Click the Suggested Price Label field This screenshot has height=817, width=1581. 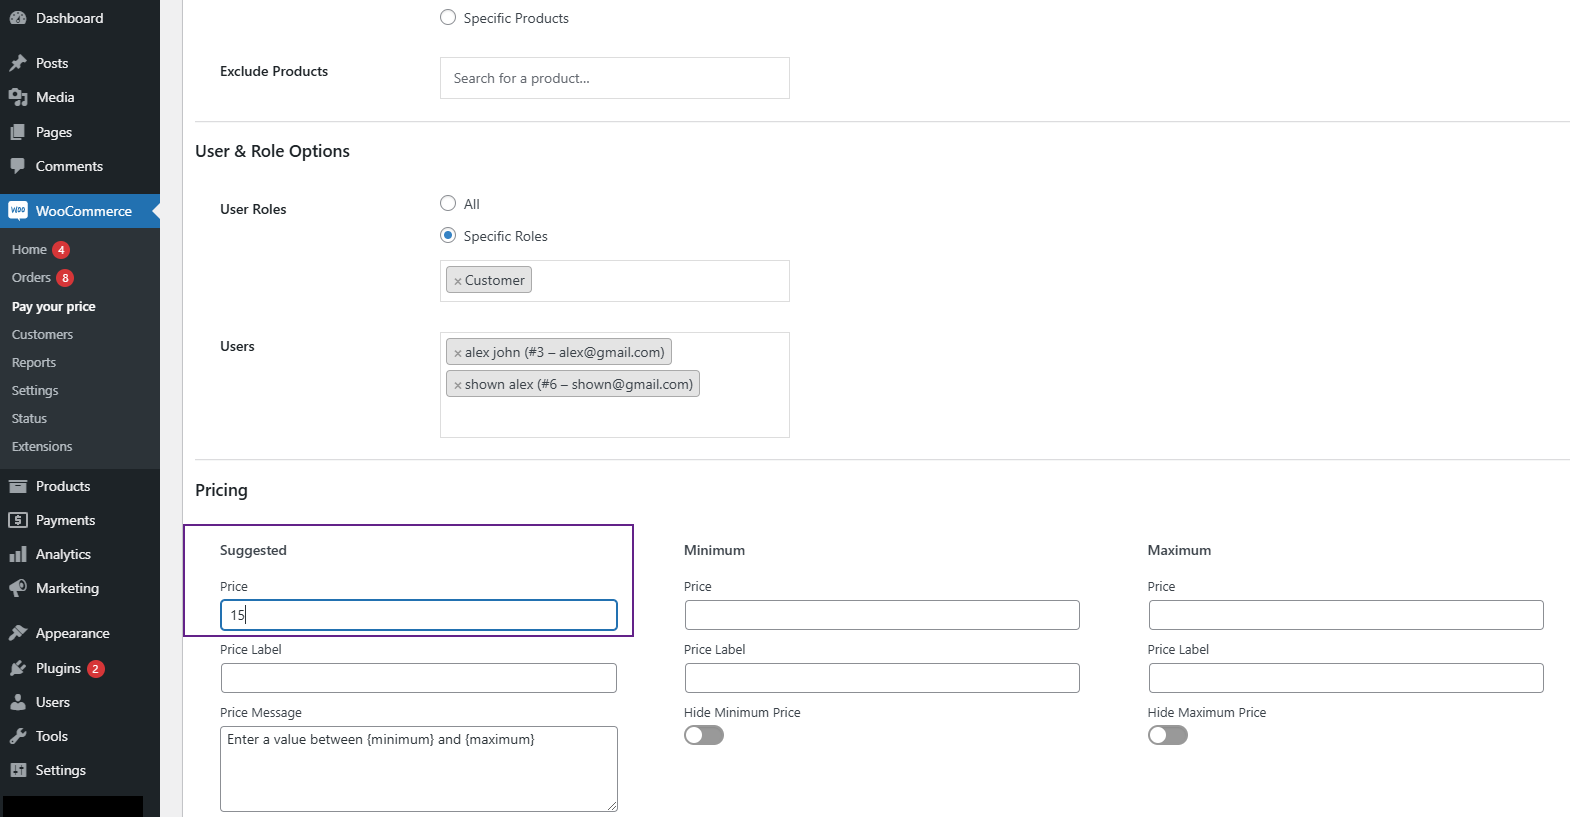[x=419, y=678]
